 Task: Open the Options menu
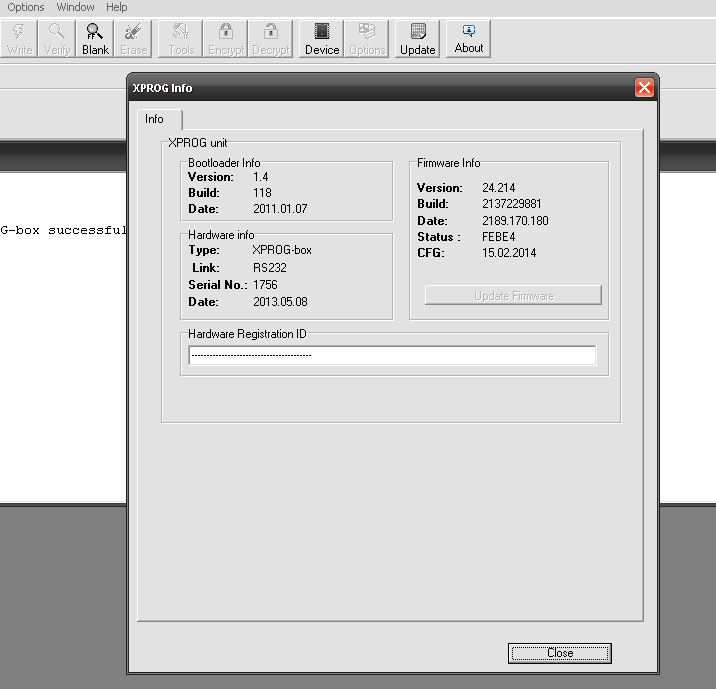click(x=26, y=7)
